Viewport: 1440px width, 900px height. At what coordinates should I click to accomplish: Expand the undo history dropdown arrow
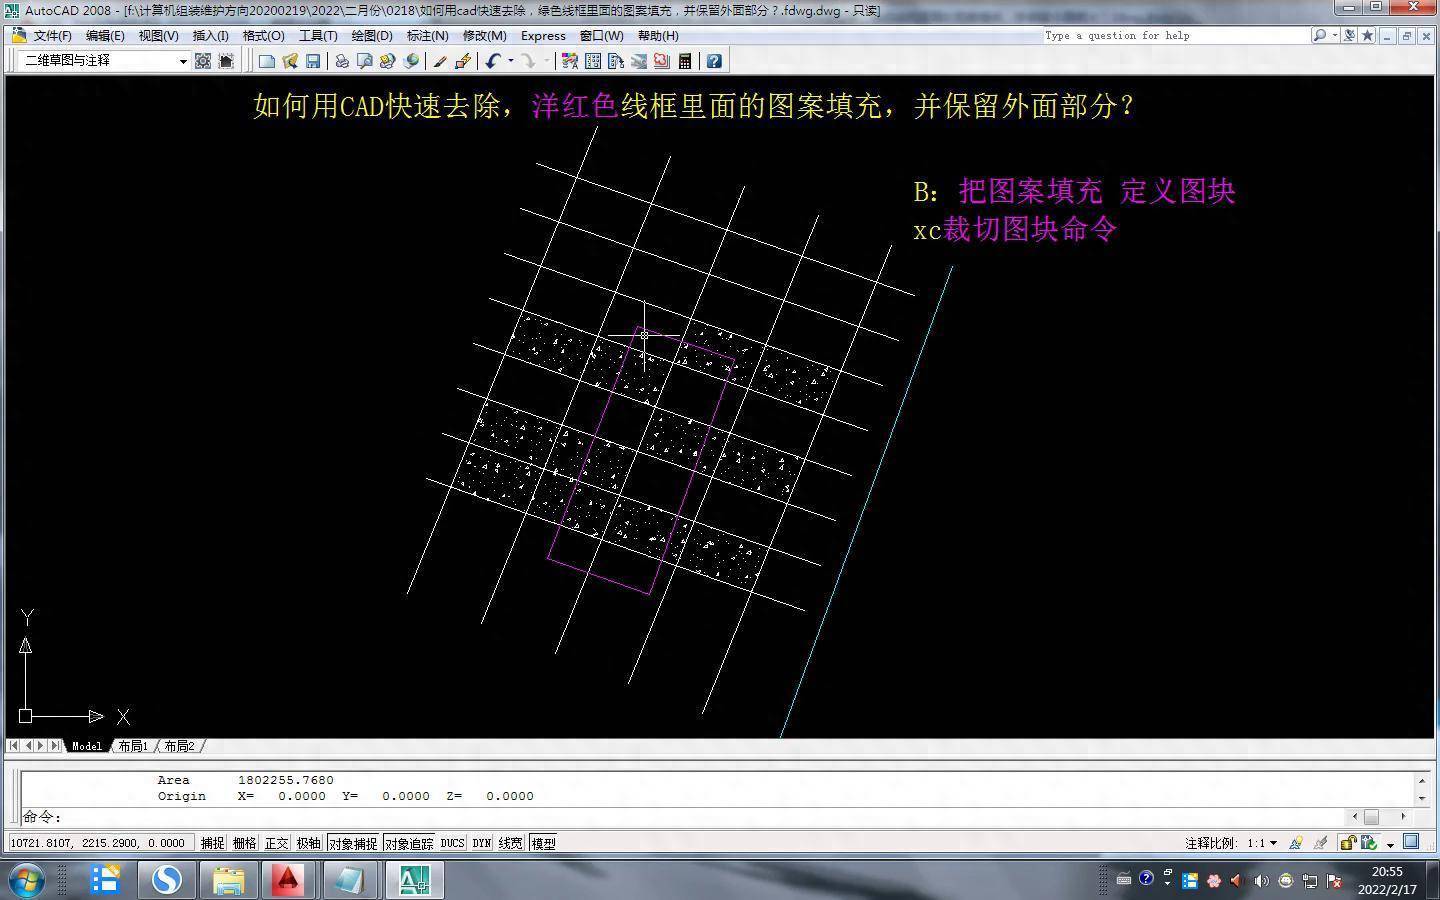pos(510,61)
